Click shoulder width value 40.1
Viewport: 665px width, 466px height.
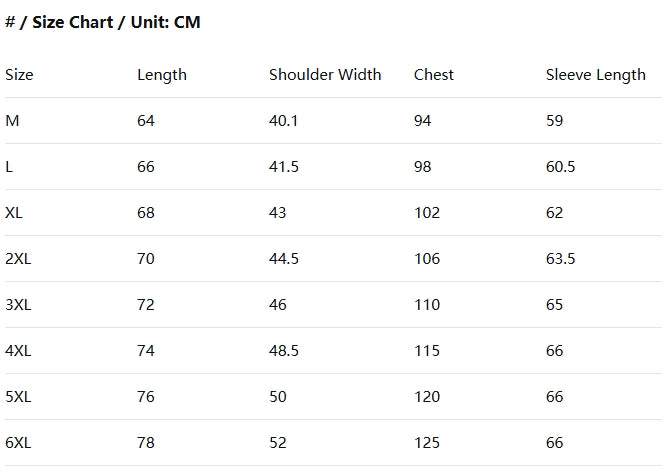pyautogui.click(x=284, y=121)
